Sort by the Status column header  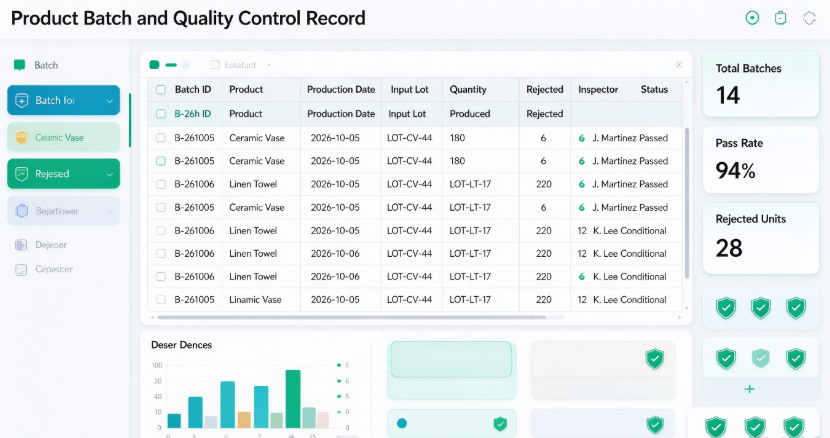(x=654, y=90)
